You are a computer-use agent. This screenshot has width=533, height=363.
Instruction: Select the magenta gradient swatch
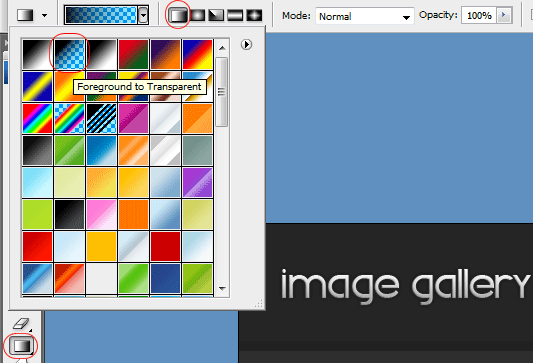click(x=133, y=118)
